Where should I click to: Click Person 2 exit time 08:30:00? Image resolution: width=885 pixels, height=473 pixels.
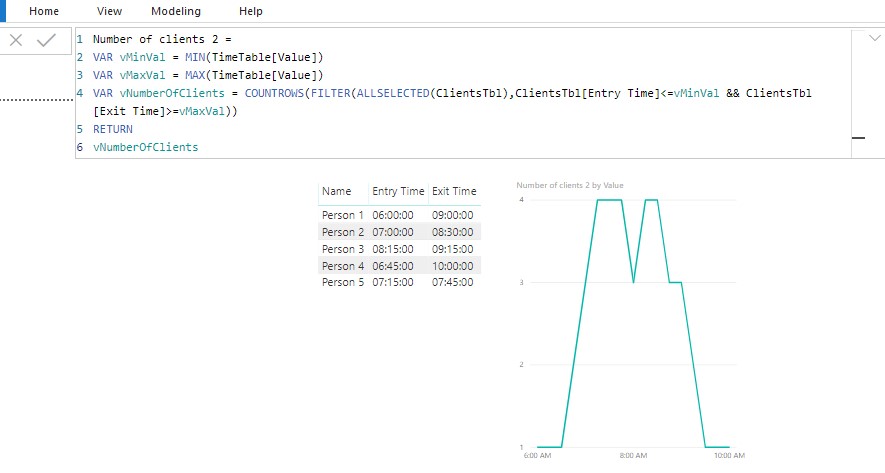click(453, 232)
